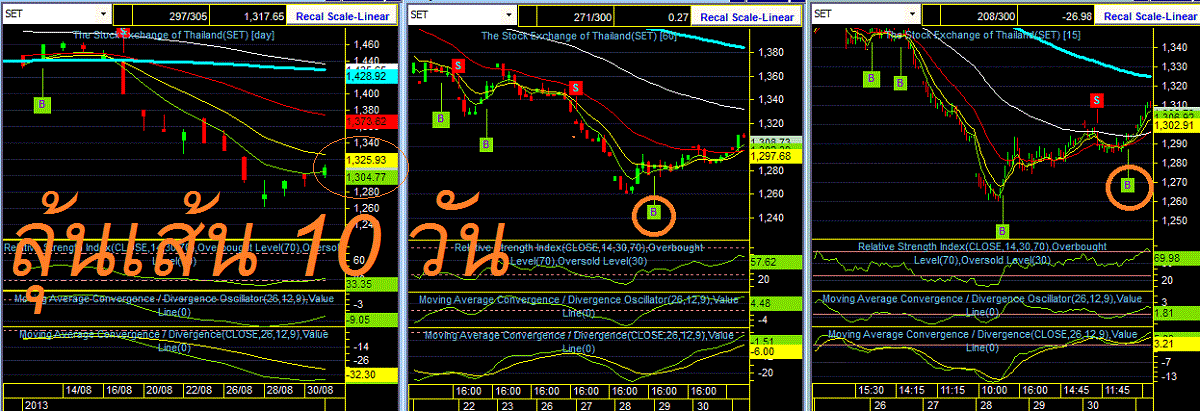Select the second red S marker in 60-minute chart
This screenshot has height=411, width=1200.
tap(575, 88)
